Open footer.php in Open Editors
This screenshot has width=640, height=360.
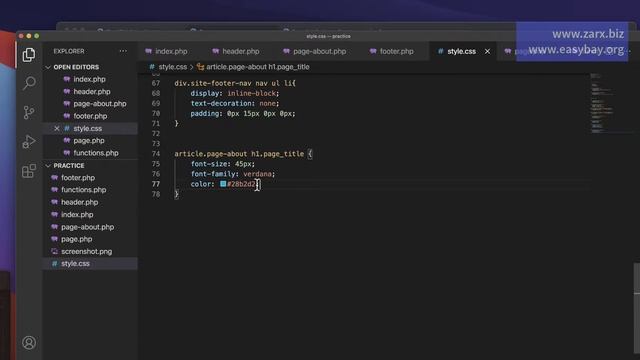(x=90, y=116)
